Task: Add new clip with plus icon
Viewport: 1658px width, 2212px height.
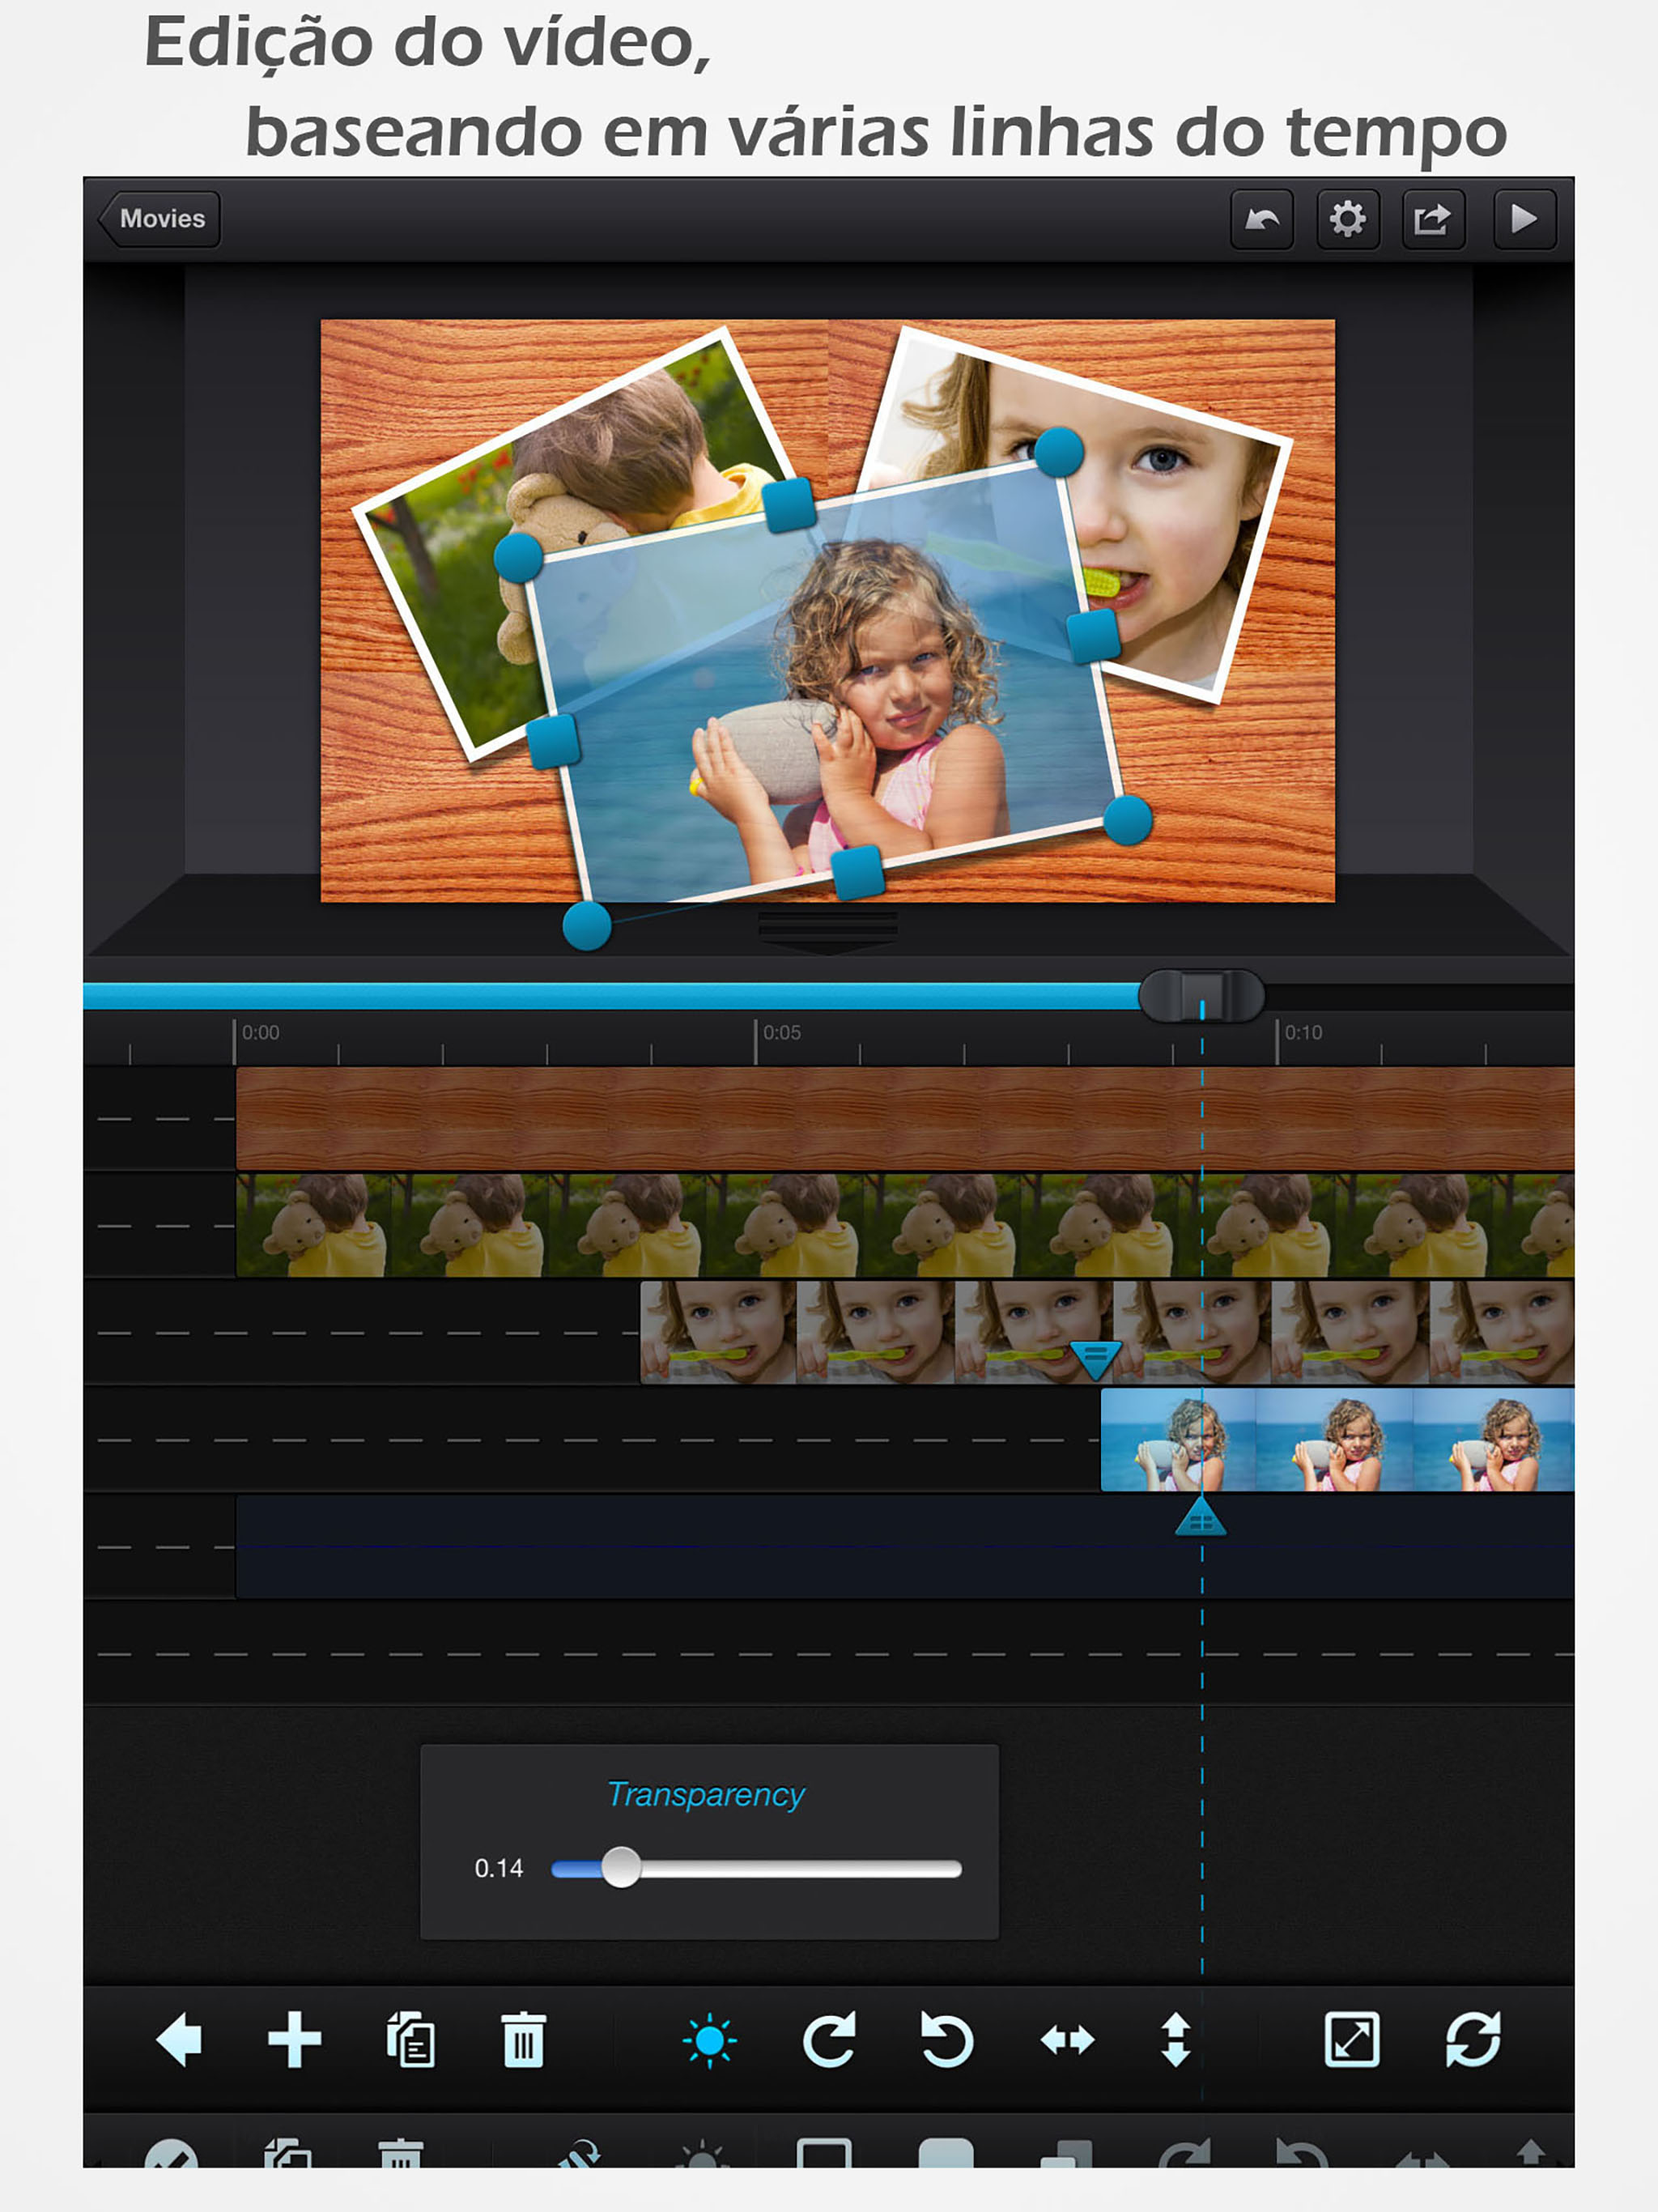Action: click(295, 2039)
